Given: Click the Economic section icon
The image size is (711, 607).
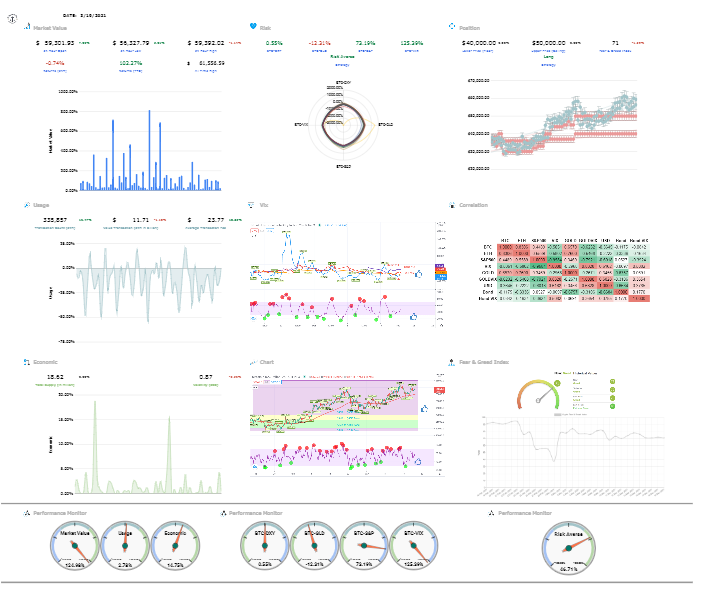Looking at the screenshot, I should point(27,362).
